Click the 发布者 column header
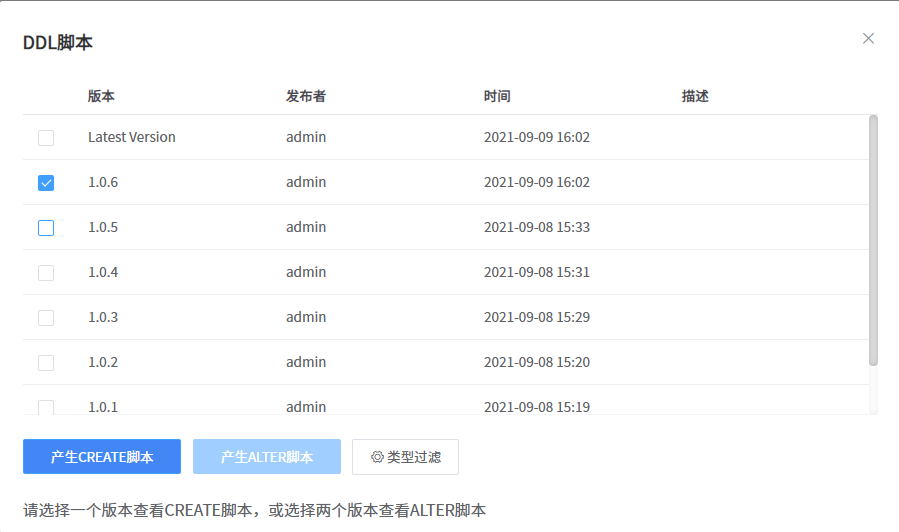This screenshot has height=532, width=899. pos(306,96)
